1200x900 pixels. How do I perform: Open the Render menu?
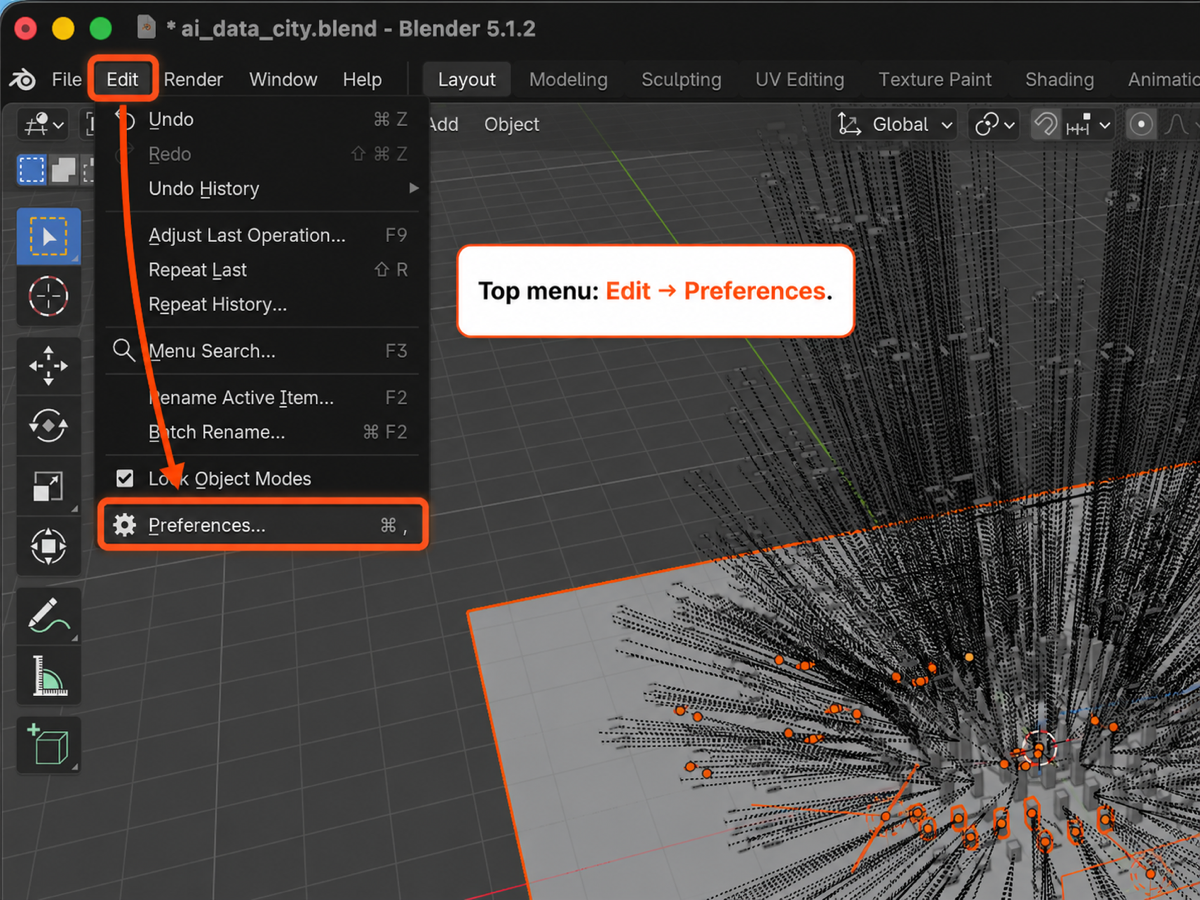pos(194,79)
